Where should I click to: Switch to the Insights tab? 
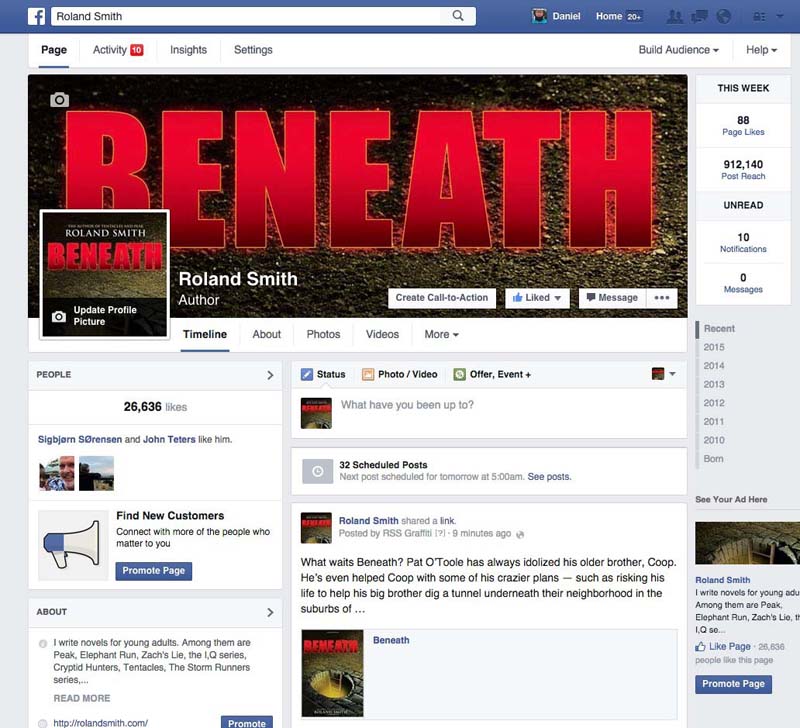(x=188, y=50)
